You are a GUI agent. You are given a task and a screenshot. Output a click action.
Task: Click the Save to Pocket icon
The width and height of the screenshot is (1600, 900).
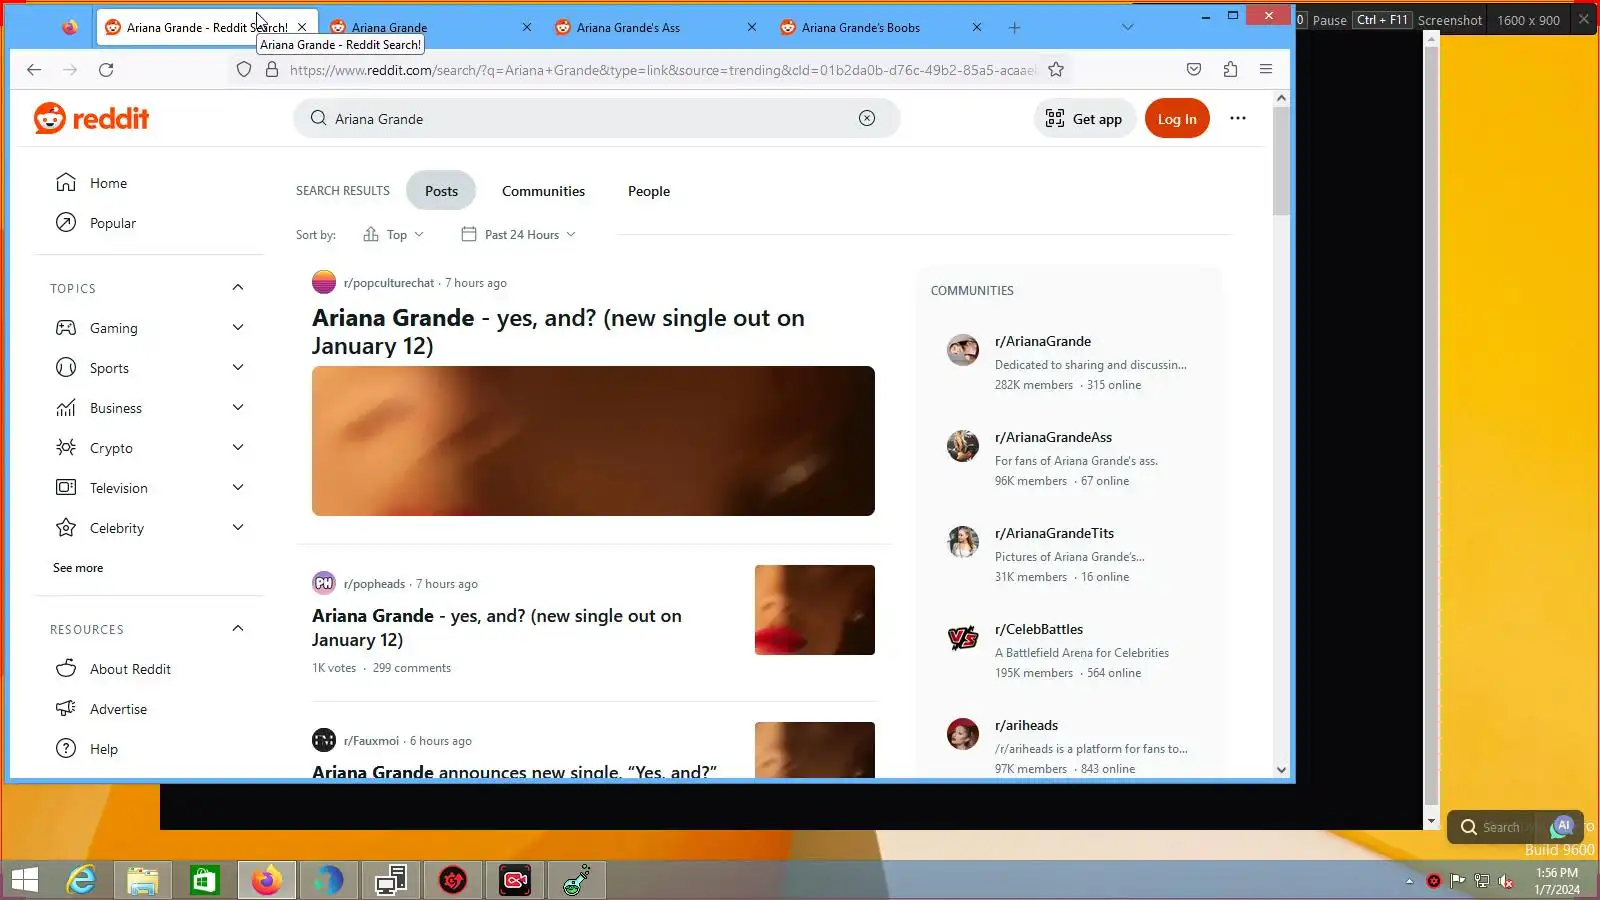coord(1194,70)
